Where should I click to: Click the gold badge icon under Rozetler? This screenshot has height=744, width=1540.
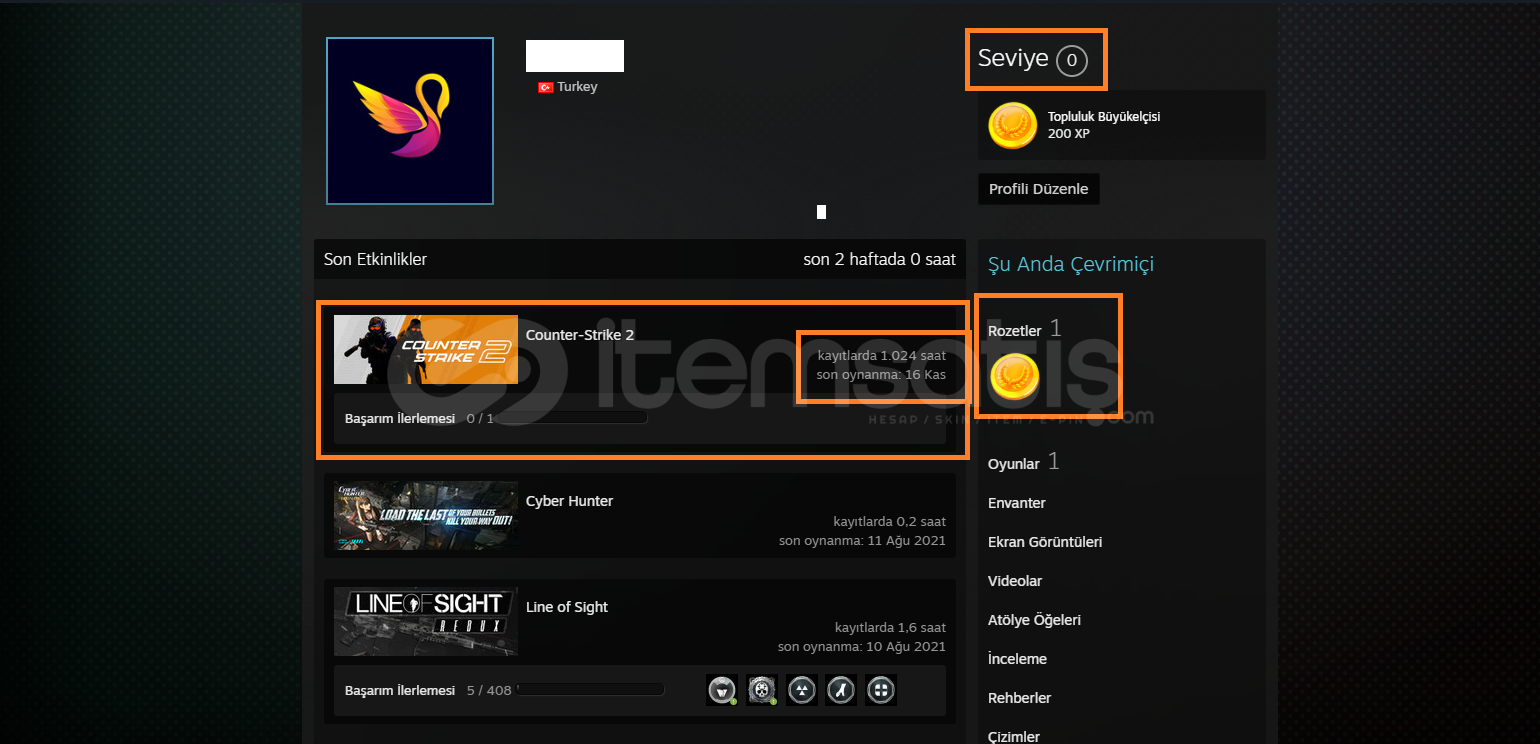pyautogui.click(x=1014, y=379)
